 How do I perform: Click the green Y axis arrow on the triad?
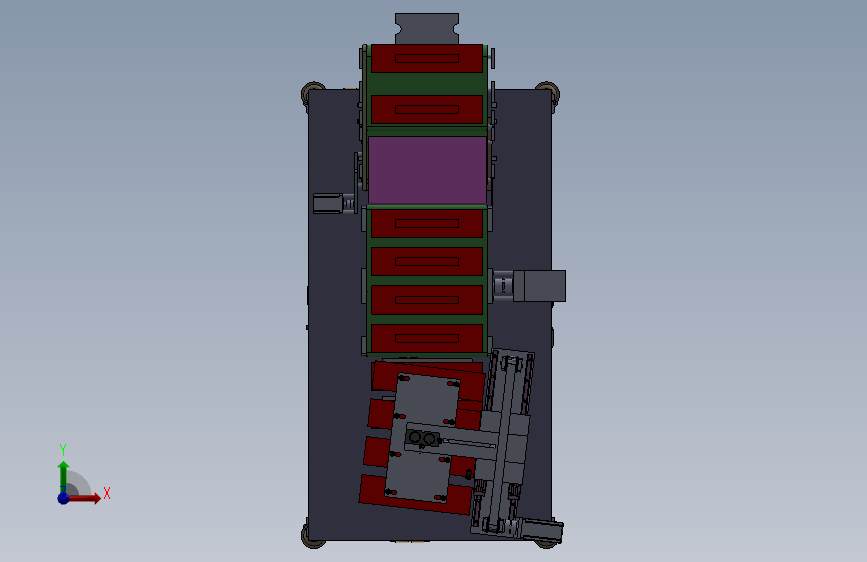(64, 477)
